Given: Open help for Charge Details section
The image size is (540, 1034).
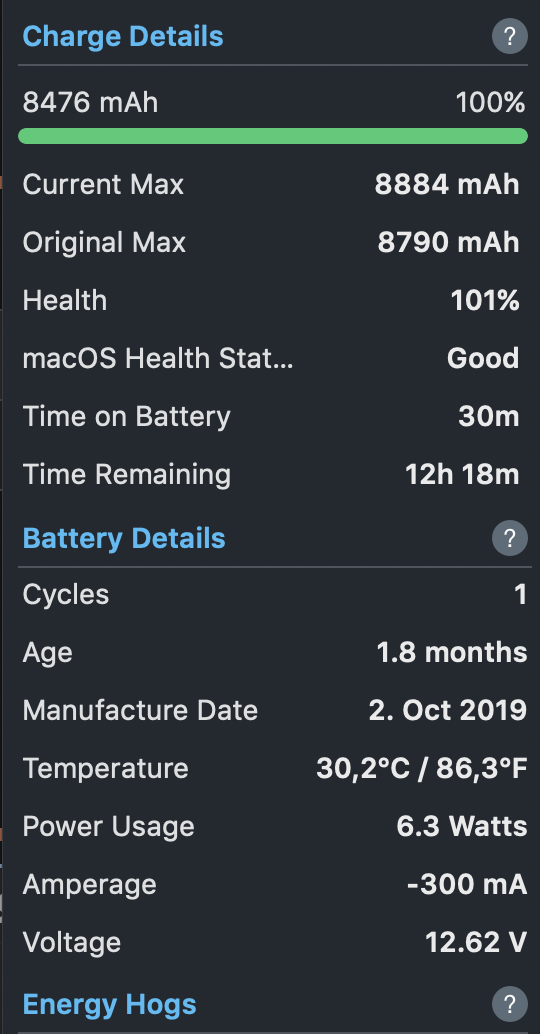Looking at the screenshot, I should pyautogui.click(x=510, y=36).
